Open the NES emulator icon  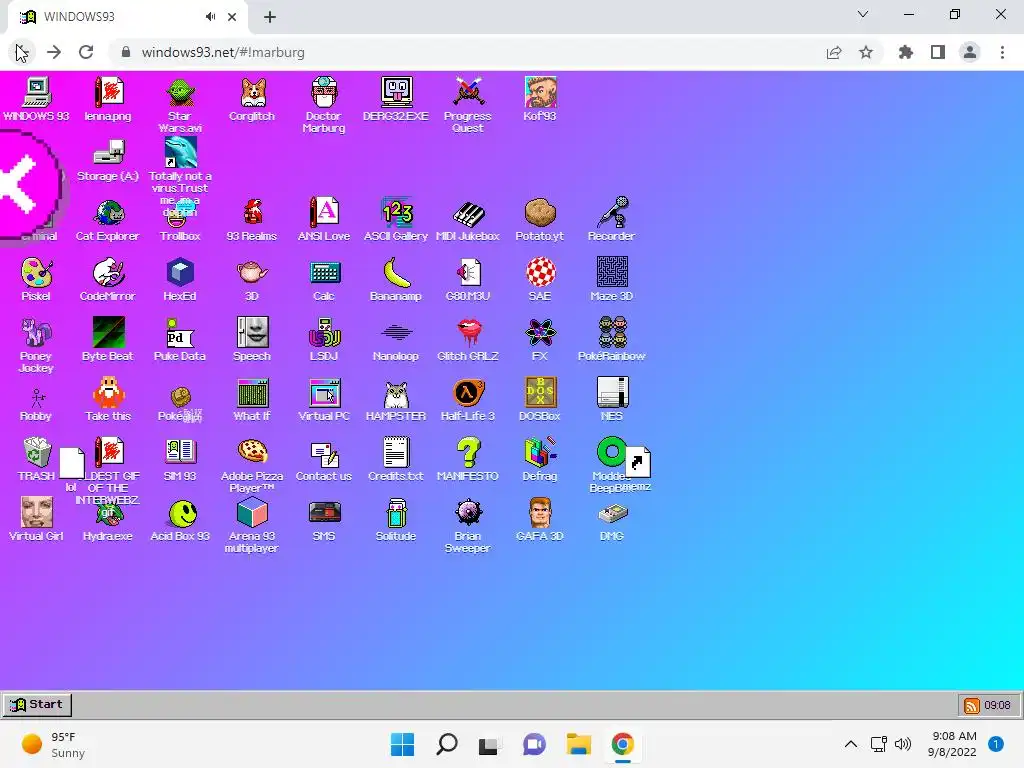611,393
